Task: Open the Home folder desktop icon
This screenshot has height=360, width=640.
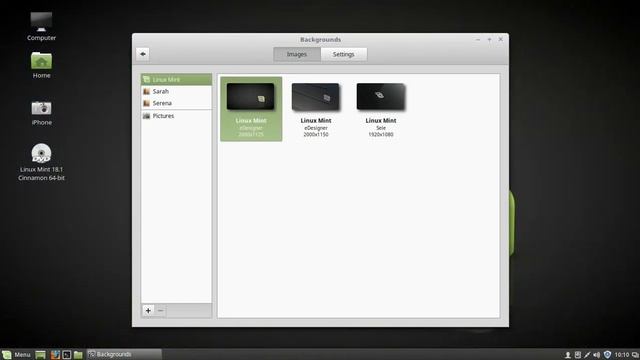Action: 41,65
